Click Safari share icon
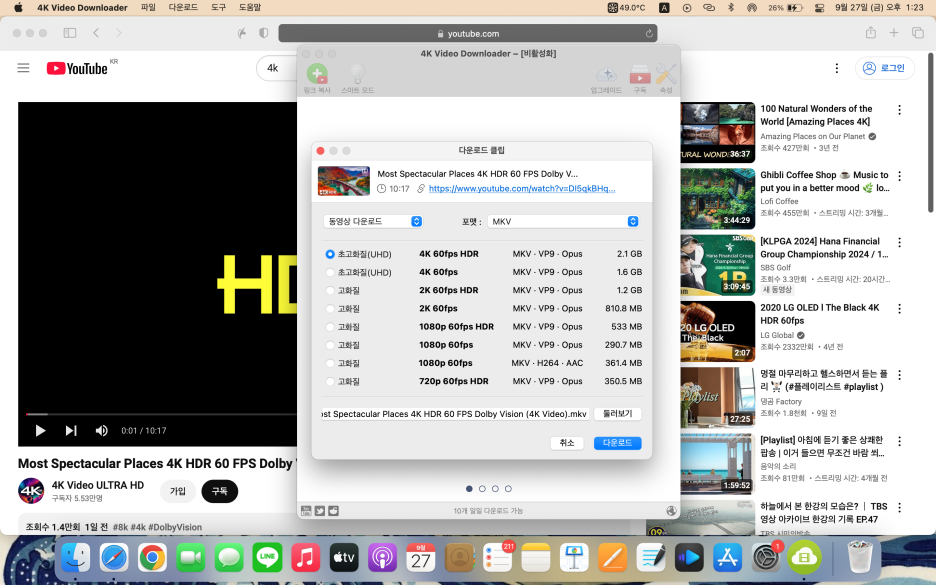This screenshot has width=936, height=585. tap(871, 33)
